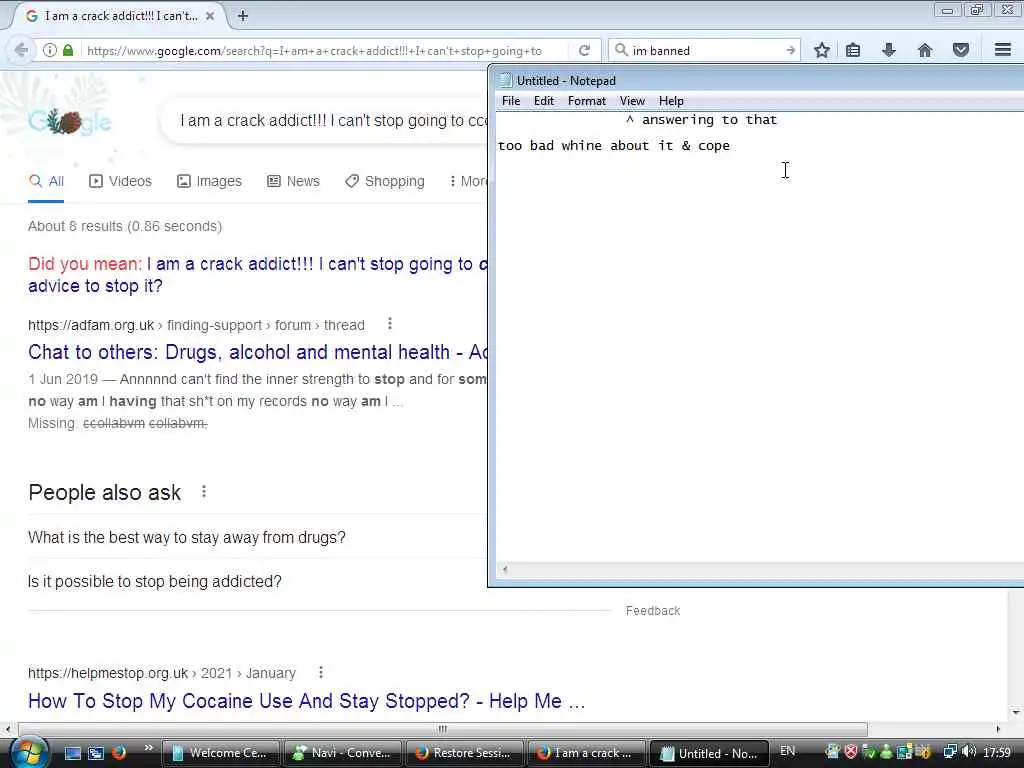Click Show Desktop quick launch icon
Image resolution: width=1024 pixels, height=768 pixels.
point(72,753)
